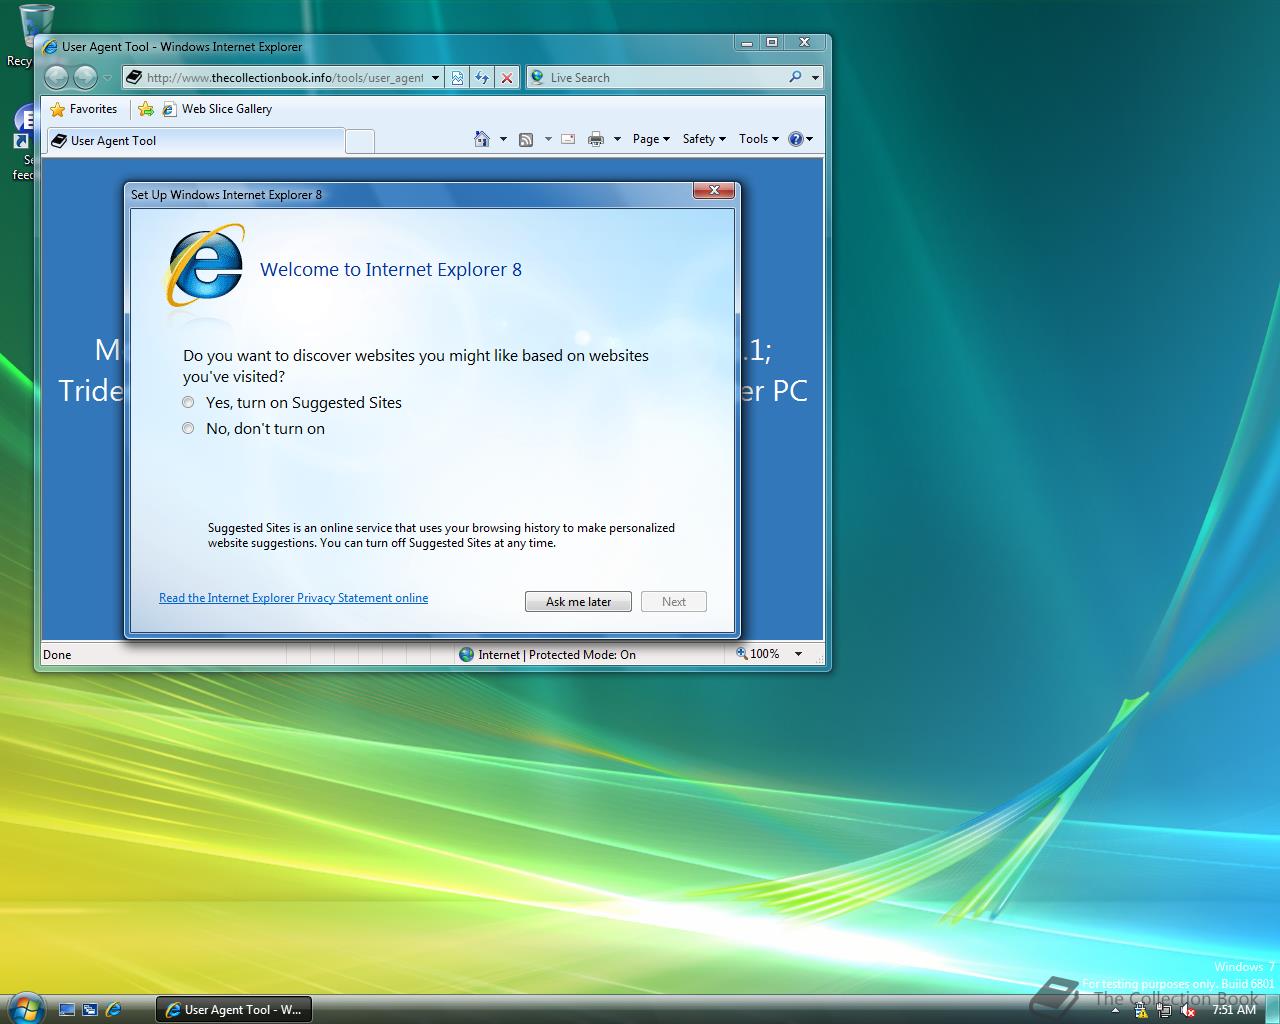
Task: Click the Stop loading red X icon
Action: click(x=507, y=77)
